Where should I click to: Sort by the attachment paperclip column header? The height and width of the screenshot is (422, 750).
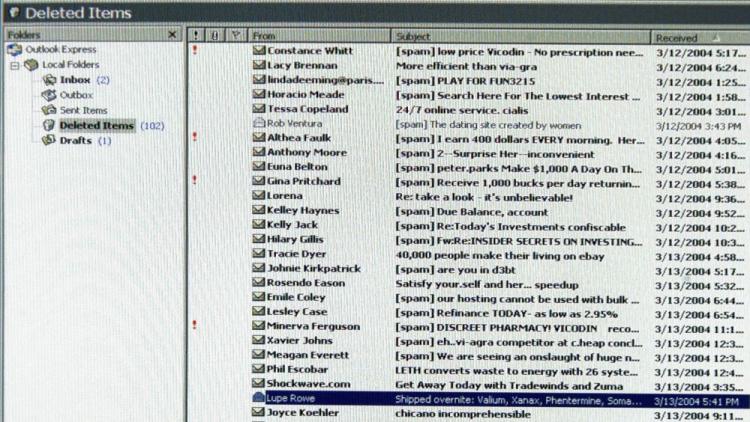pos(214,36)
